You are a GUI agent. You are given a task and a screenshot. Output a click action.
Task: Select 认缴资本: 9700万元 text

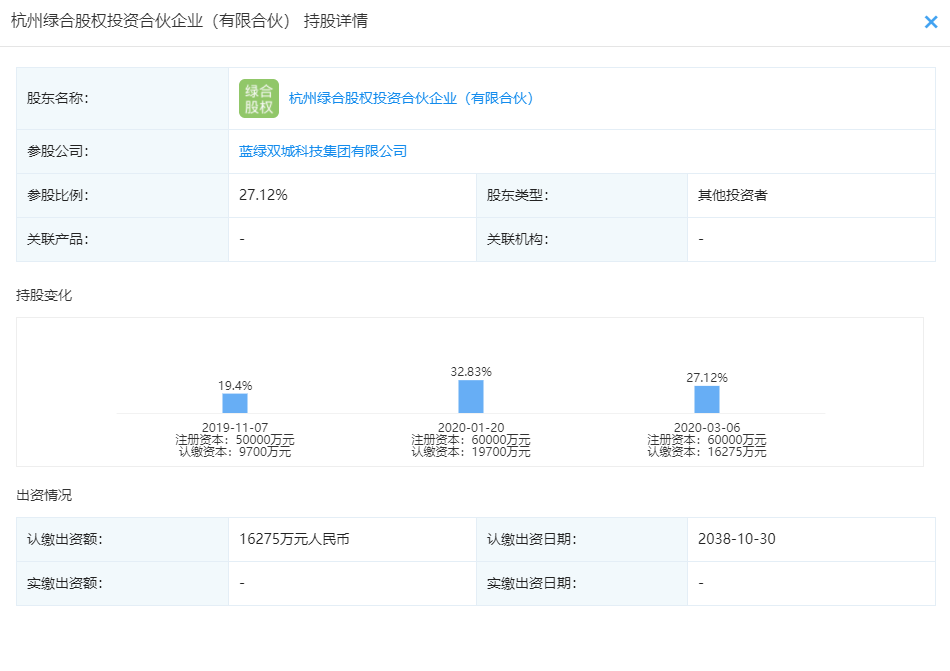point(235,452)
